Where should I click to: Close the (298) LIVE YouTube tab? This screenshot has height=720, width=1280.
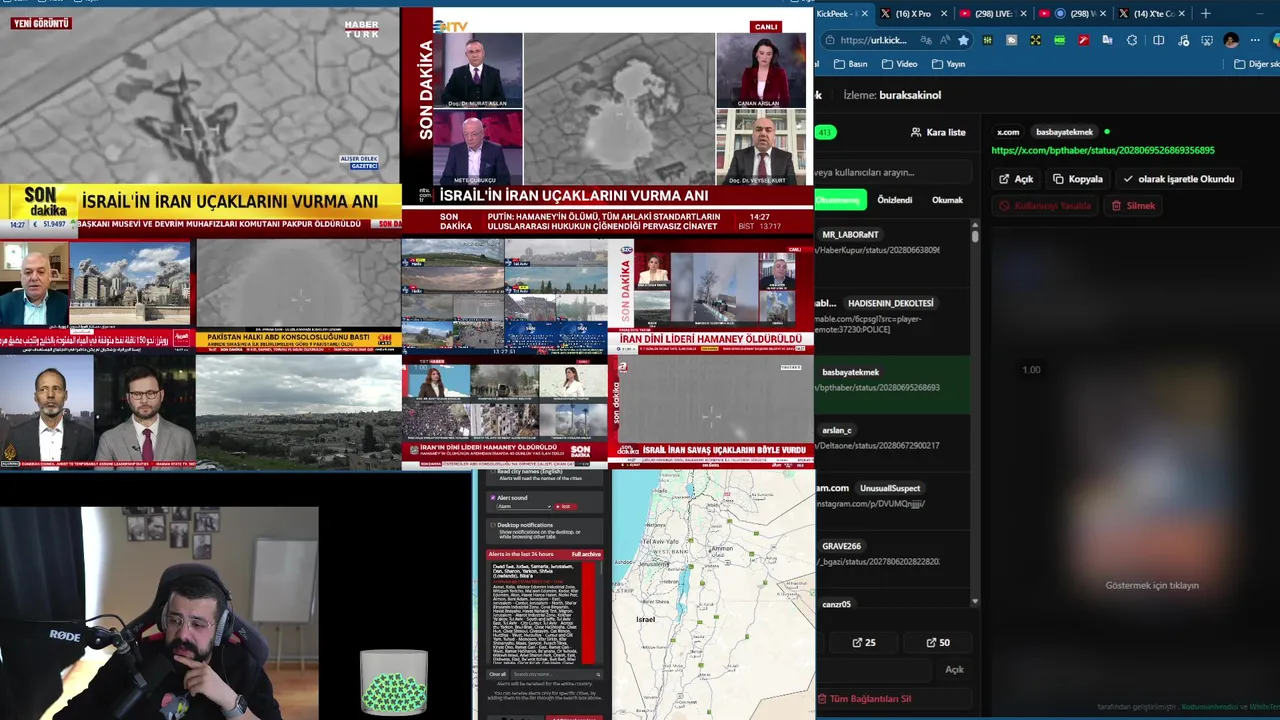coord(1022,14)
